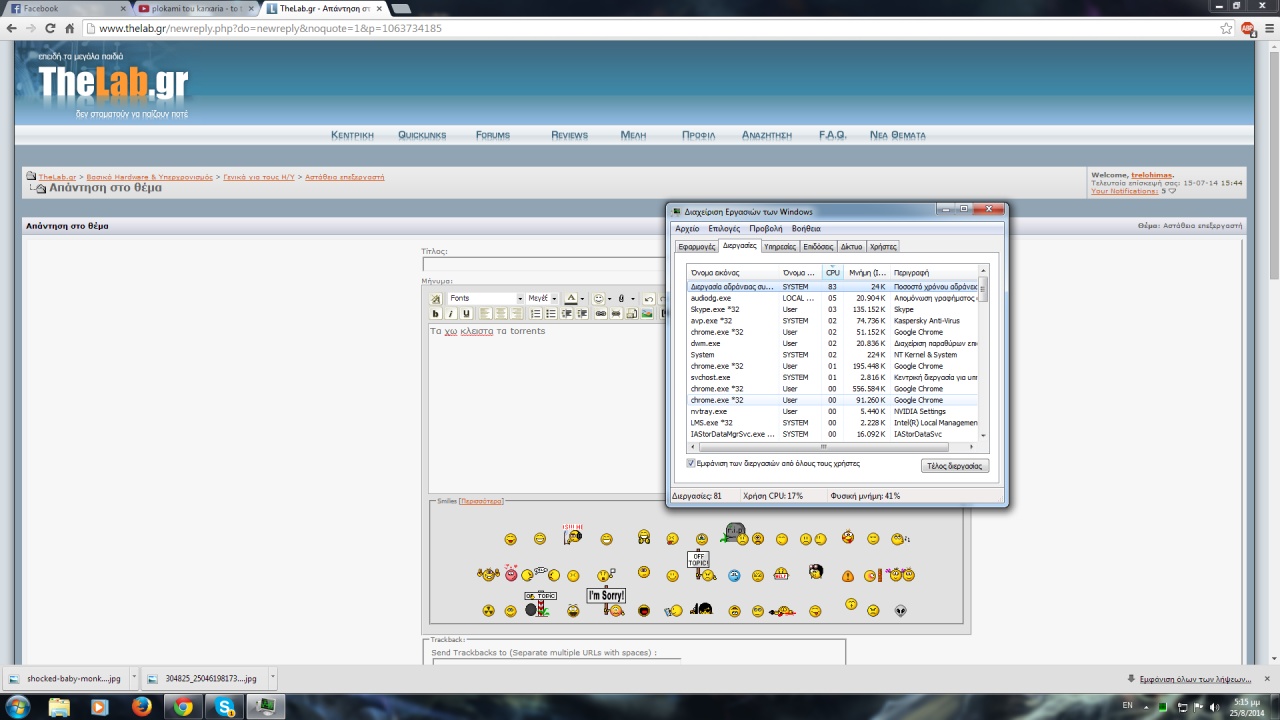Switch to the Χρήστες tab
Image resolution: width=1280 pixels, height=720 pixels.
tap(883, 246)
